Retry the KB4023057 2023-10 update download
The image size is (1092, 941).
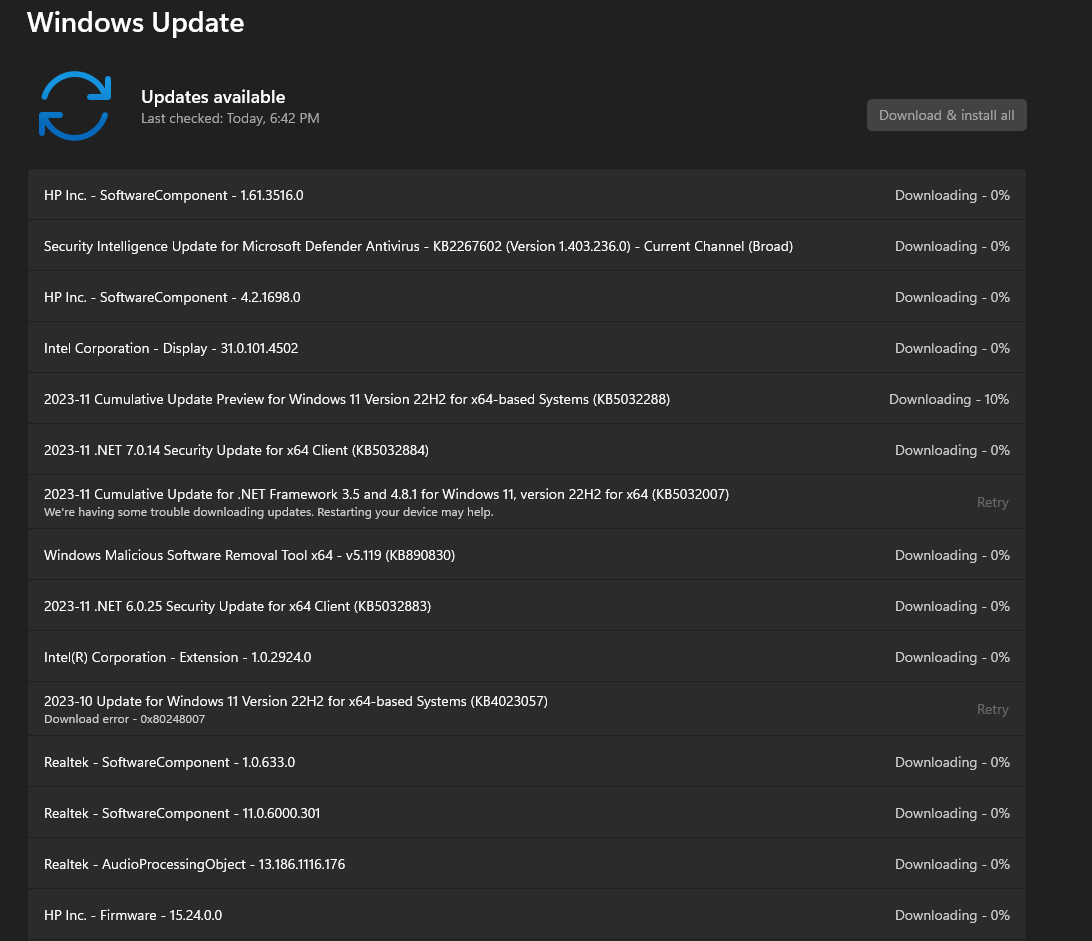tap(992, 709)
